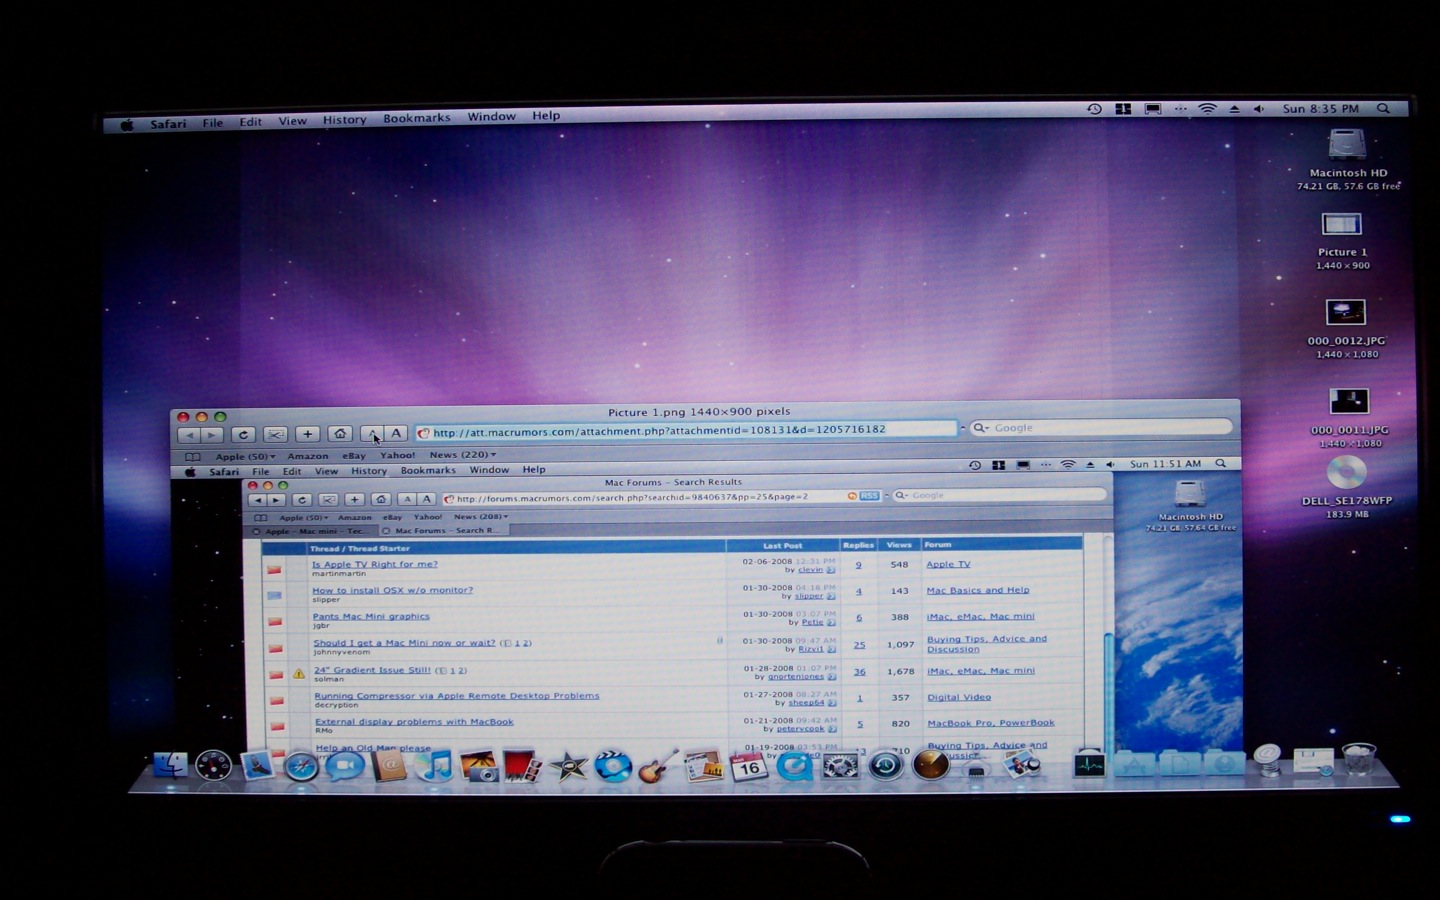Click the menu bar clock showing Sun 8:35 PM
1440x900 pixels.
click(x=1320, y=109)
